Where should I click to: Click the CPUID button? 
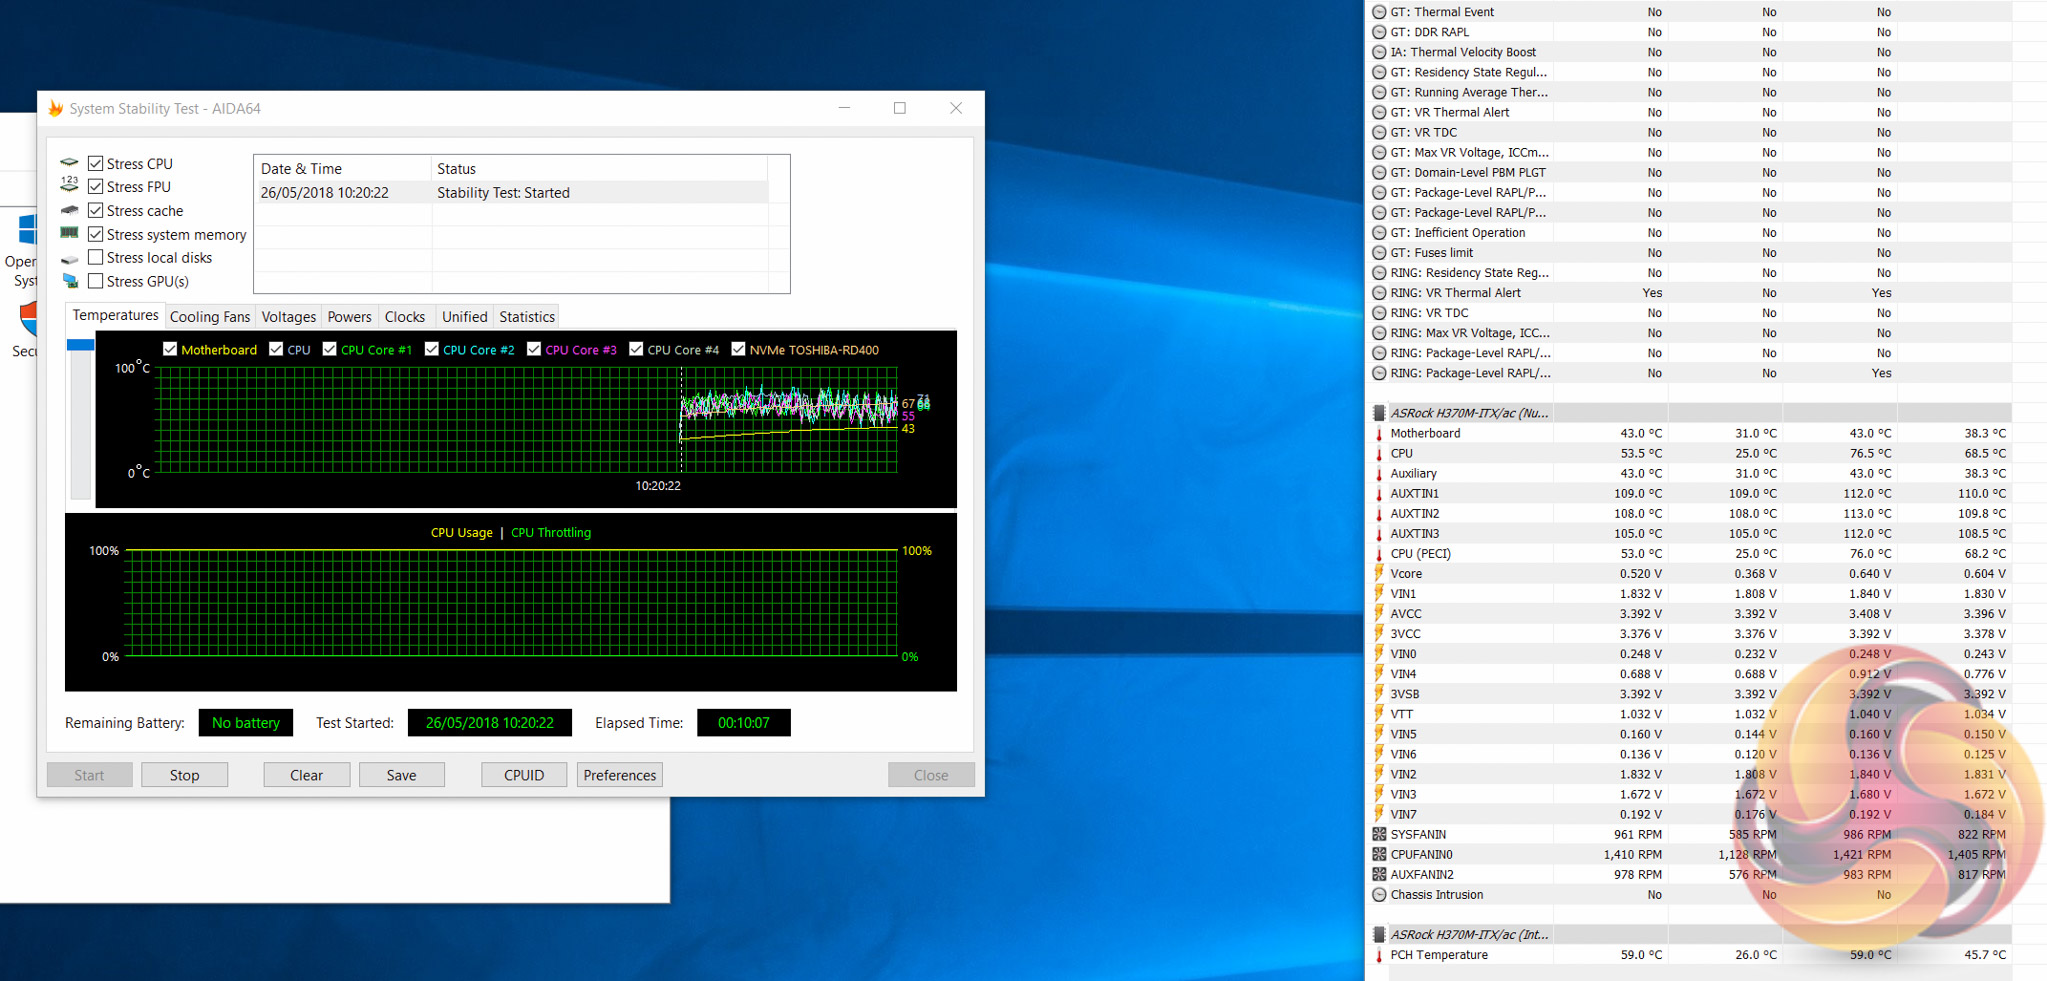(x=524, y=775)
